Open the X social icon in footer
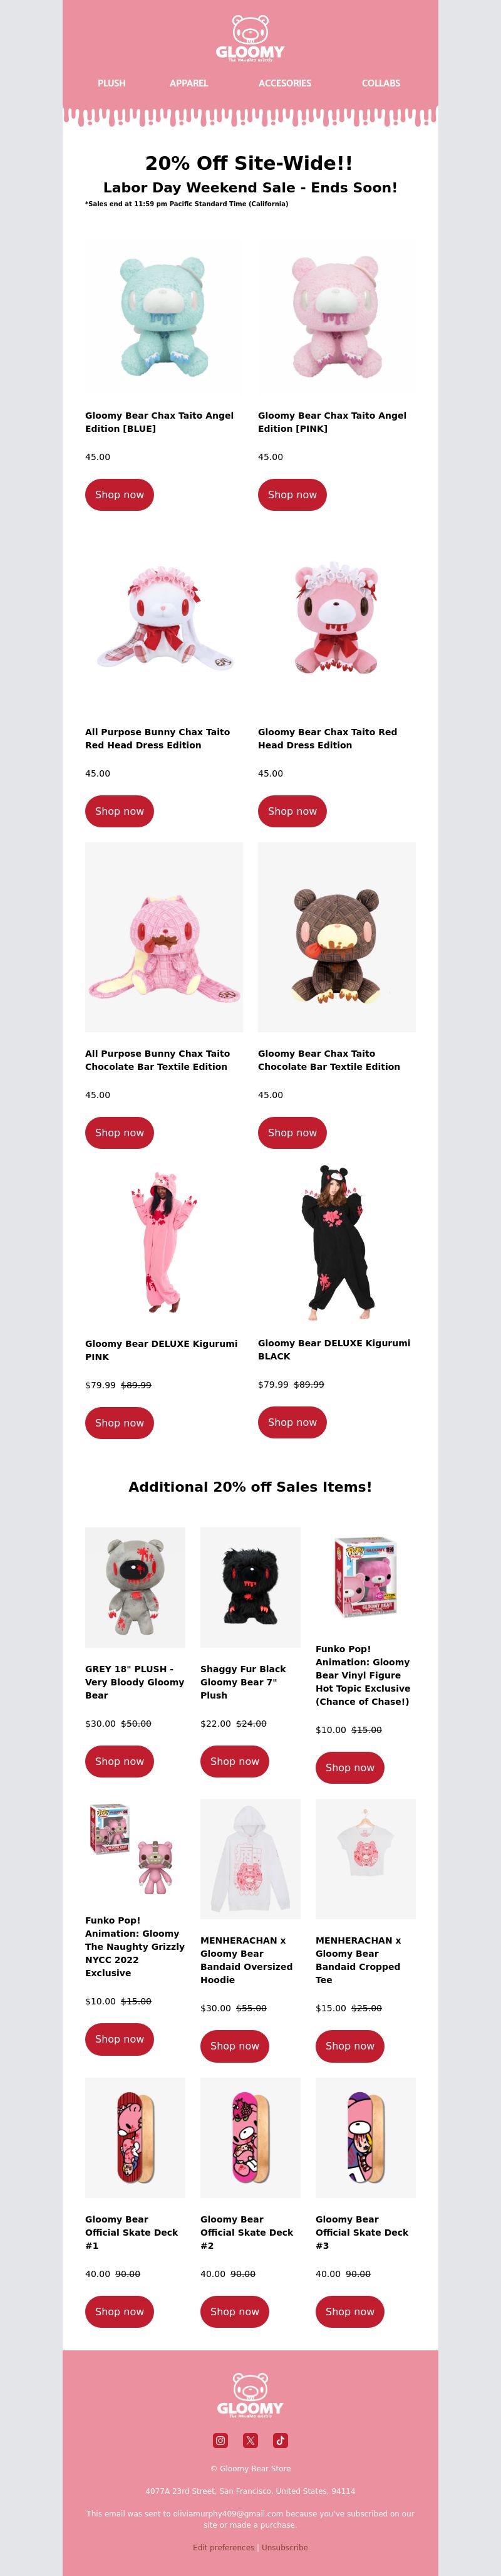The height and width of the screenshot is (2576, 501). coord(250,2440)
